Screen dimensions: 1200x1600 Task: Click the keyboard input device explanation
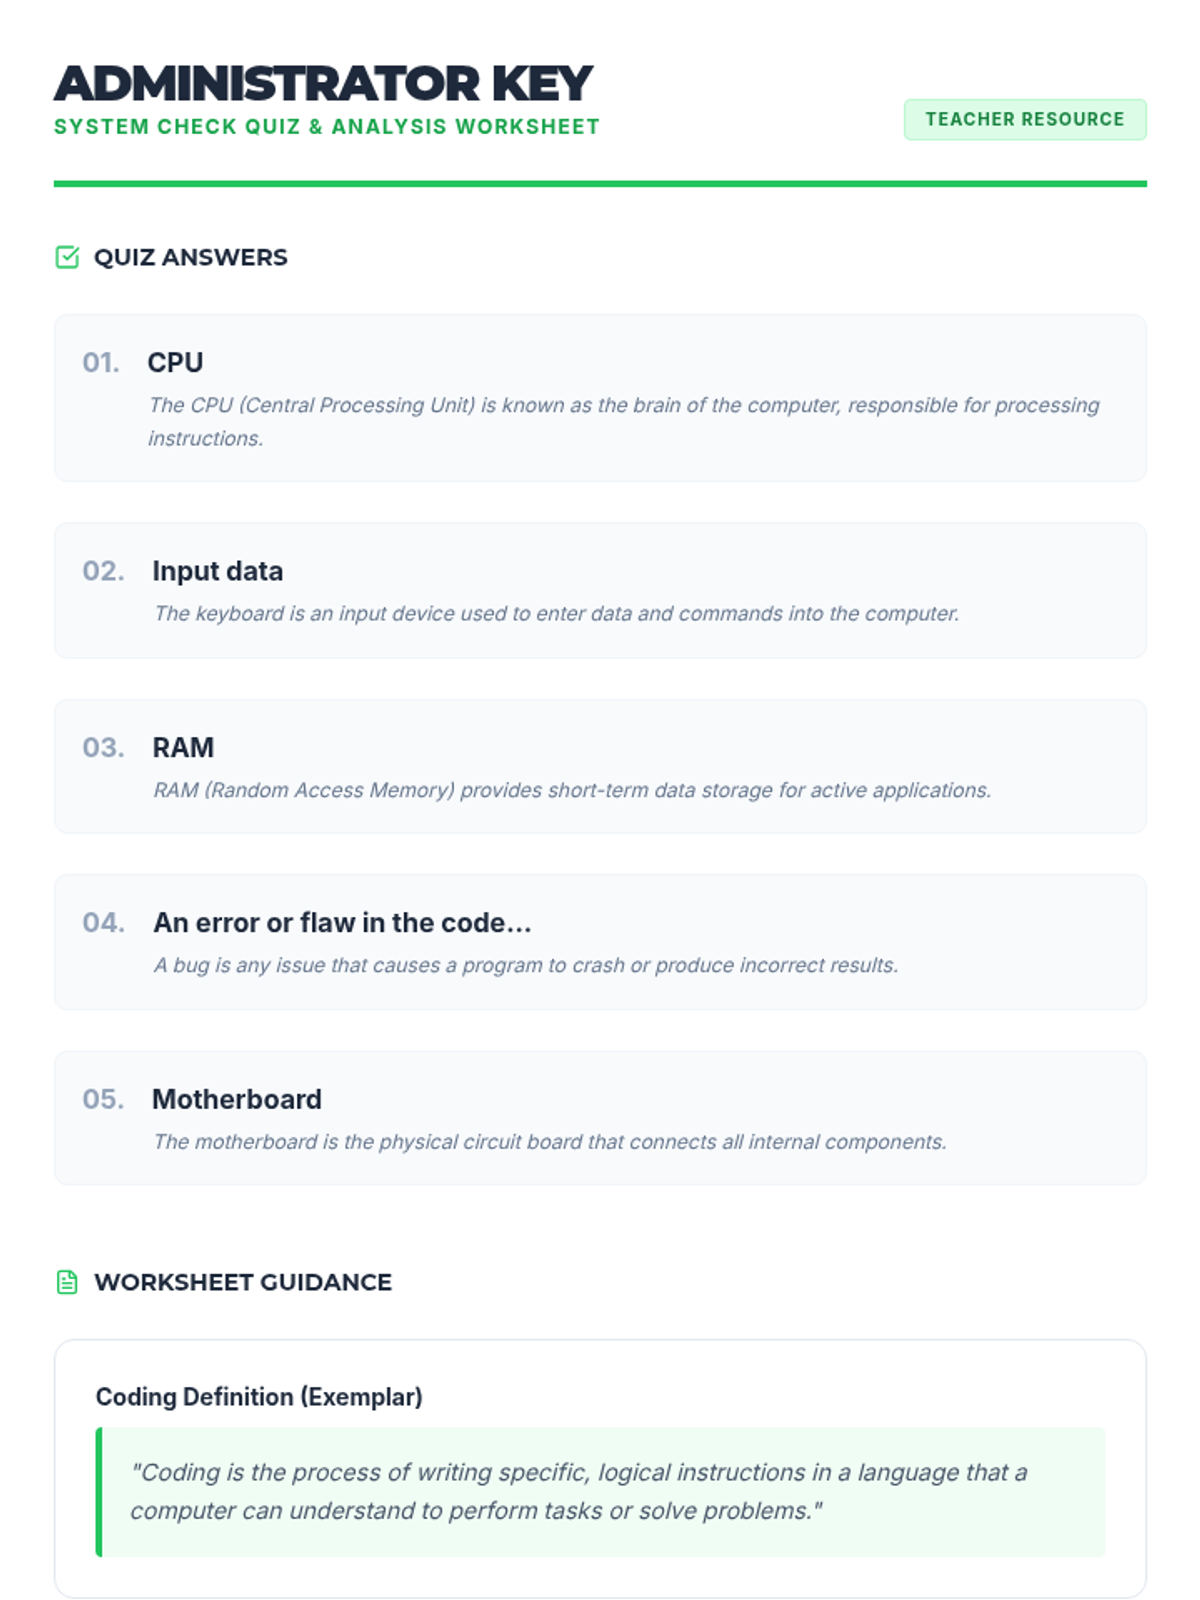coord(556,613)
